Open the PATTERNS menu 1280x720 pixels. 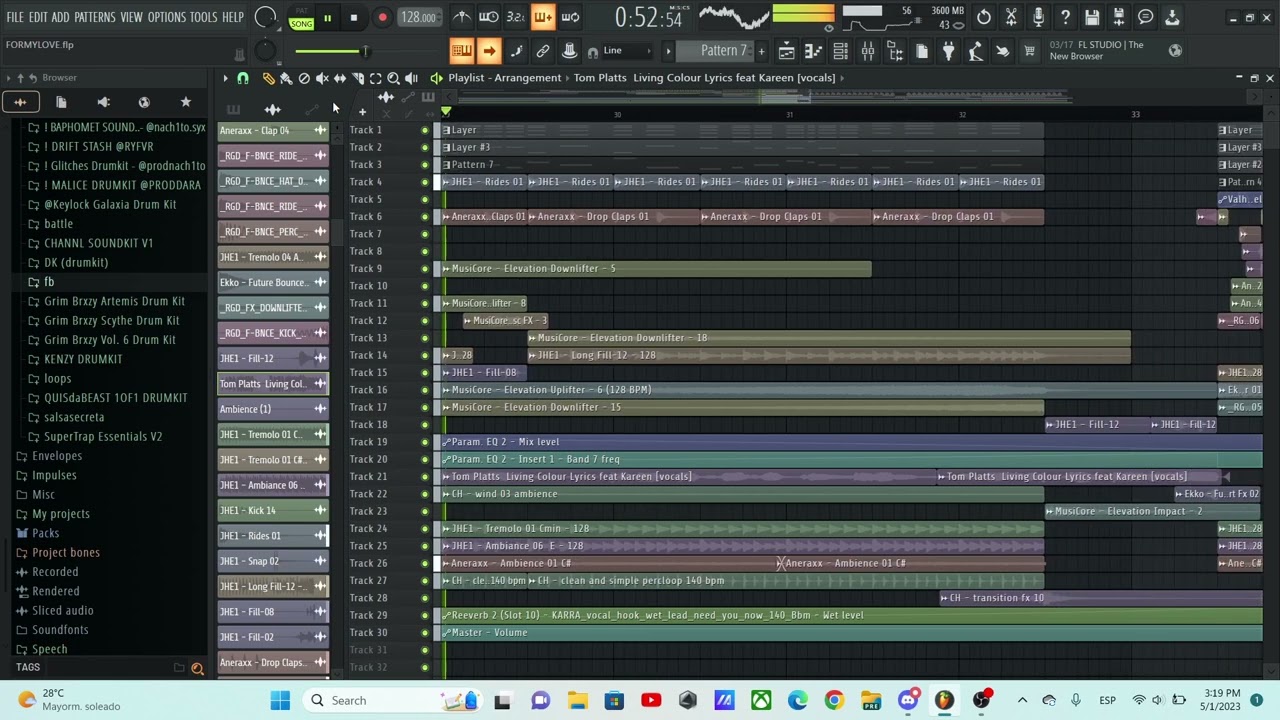[95, 18]
